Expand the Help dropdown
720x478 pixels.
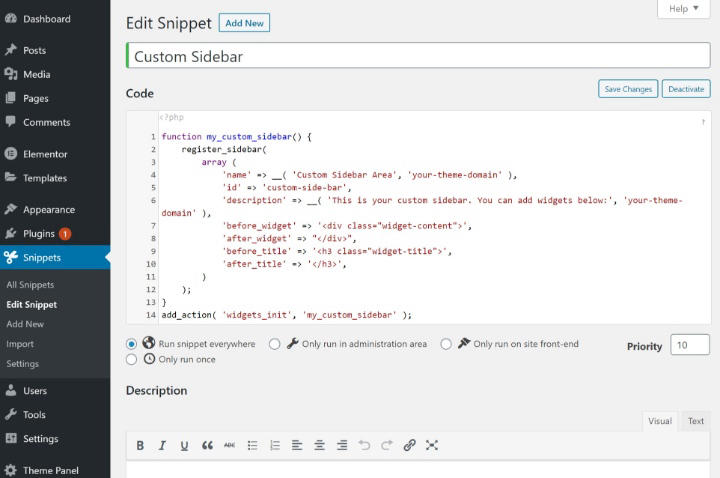coord(683,9)
